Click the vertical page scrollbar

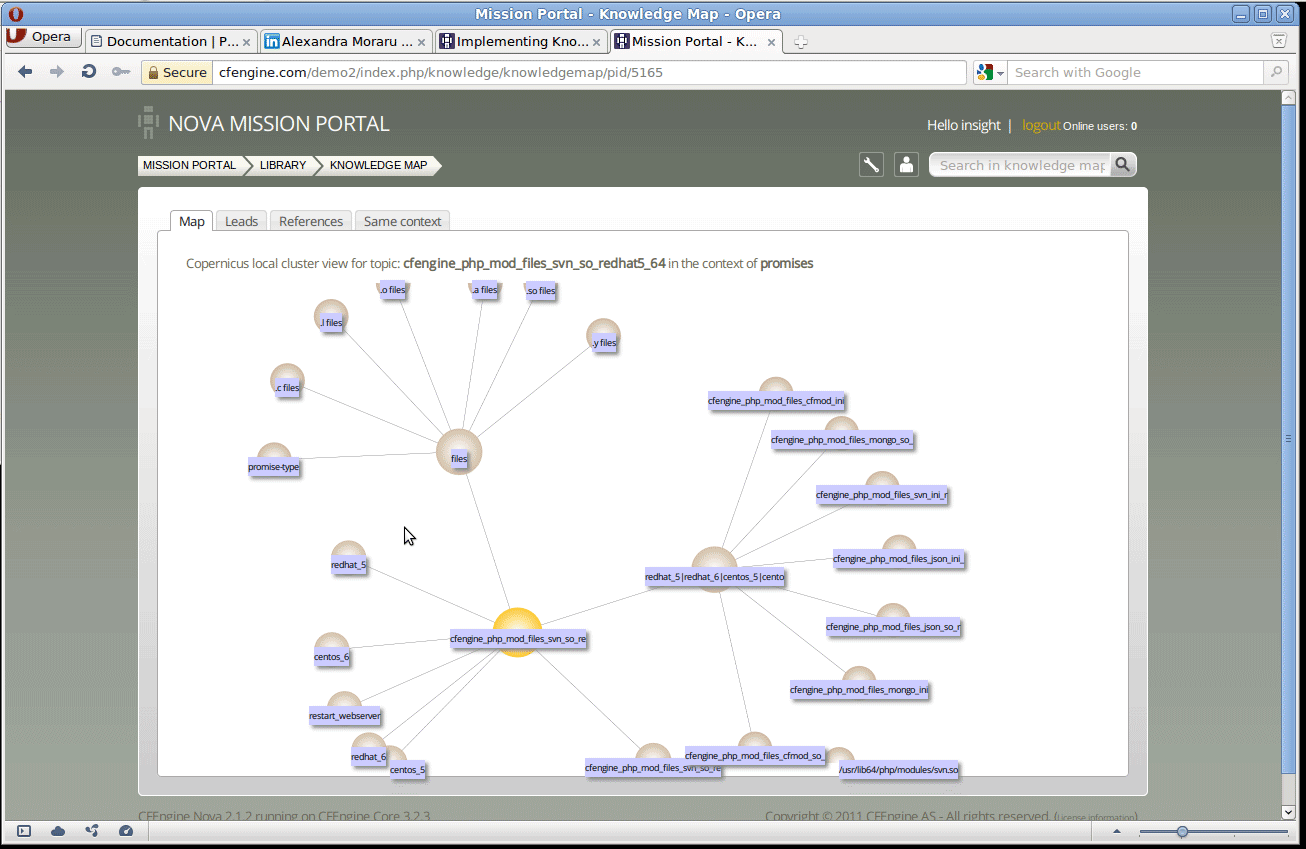tap(1289, 440)
